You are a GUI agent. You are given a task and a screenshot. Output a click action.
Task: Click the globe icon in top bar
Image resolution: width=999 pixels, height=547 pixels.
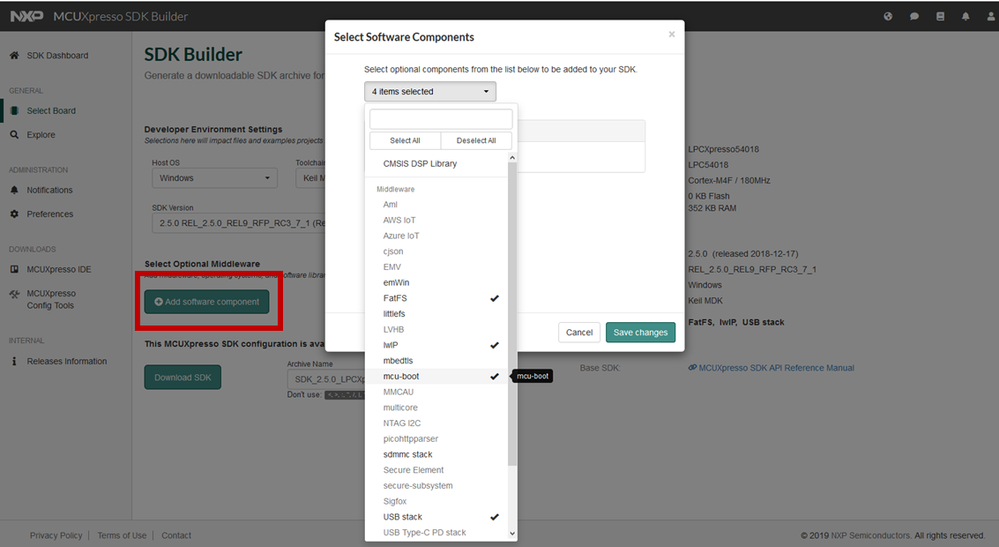[x=888, y=17]
